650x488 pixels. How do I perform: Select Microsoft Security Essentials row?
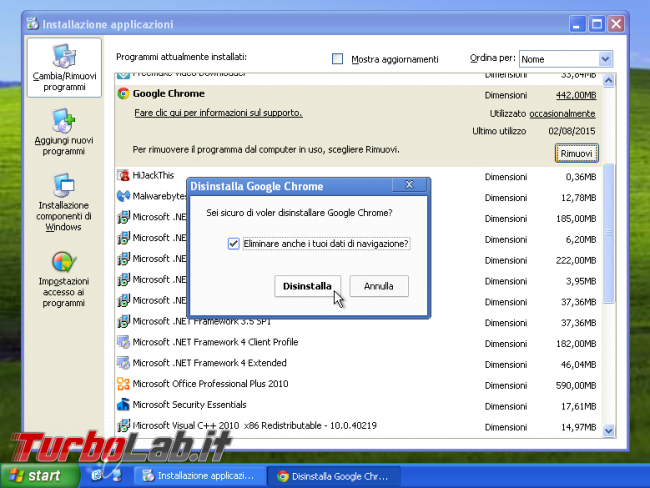[358, 405]
